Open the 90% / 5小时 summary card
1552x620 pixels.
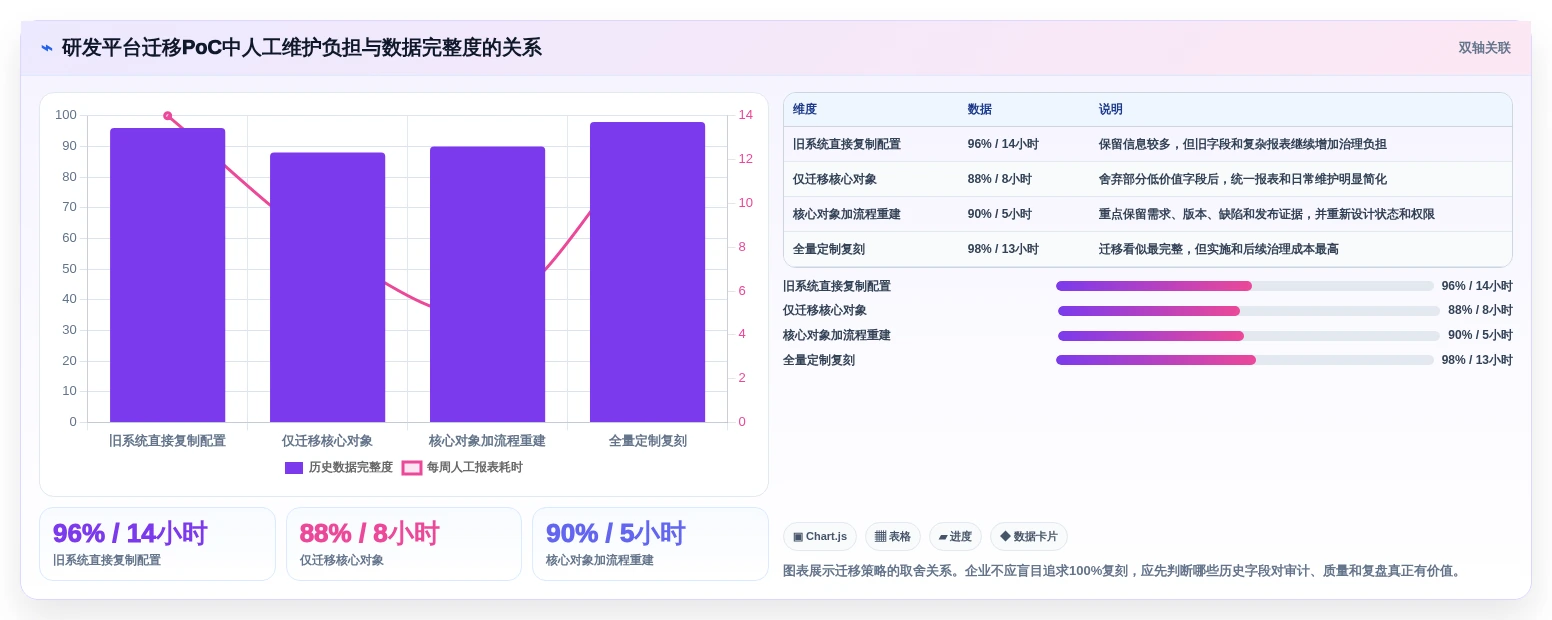click(650, 544)
